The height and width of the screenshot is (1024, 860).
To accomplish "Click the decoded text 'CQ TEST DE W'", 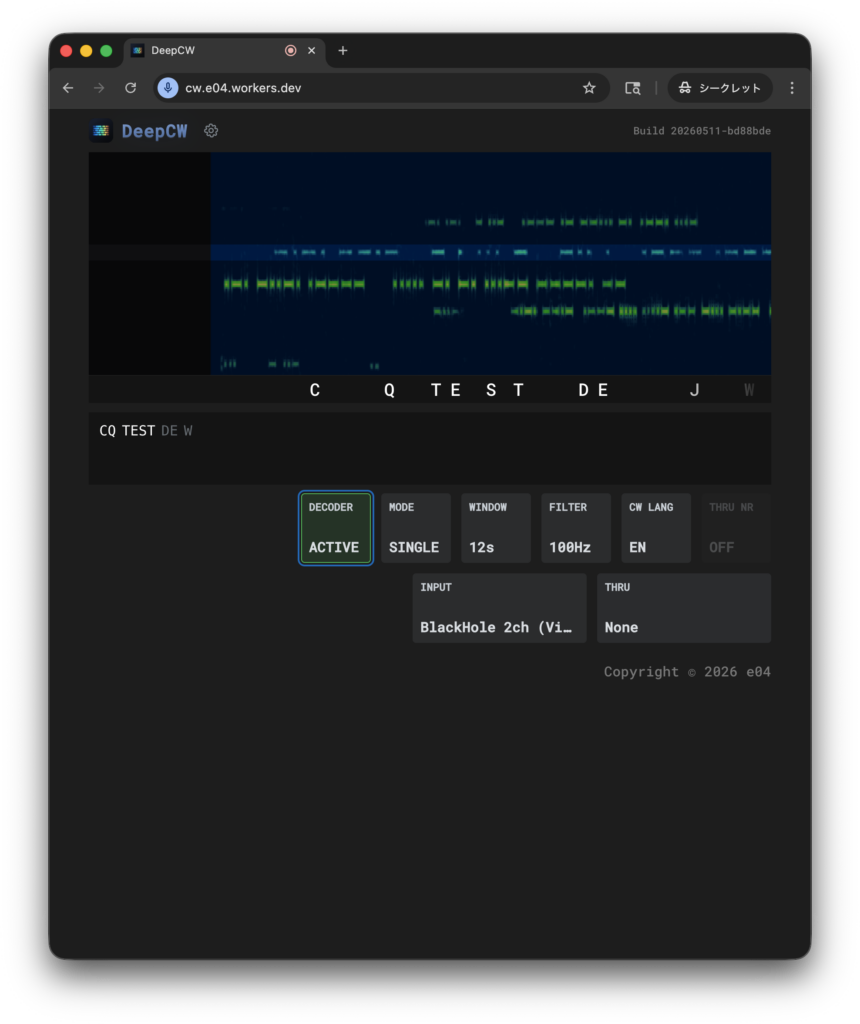I will (x=146, y=431).
